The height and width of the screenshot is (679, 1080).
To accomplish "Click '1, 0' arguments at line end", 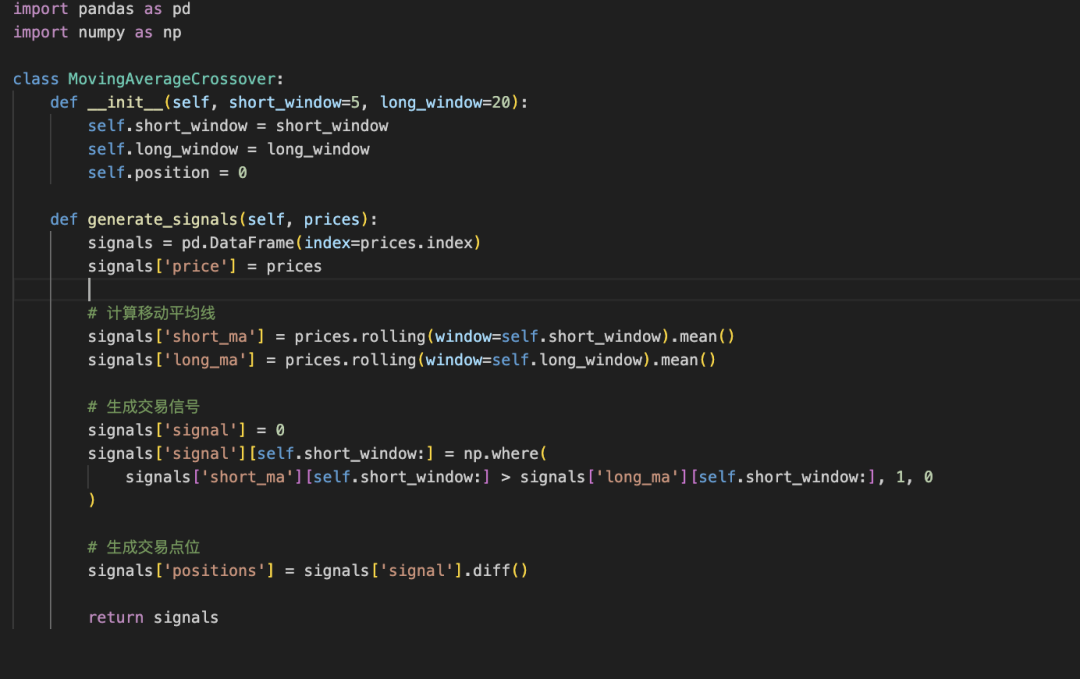I will tap(914, 477).
